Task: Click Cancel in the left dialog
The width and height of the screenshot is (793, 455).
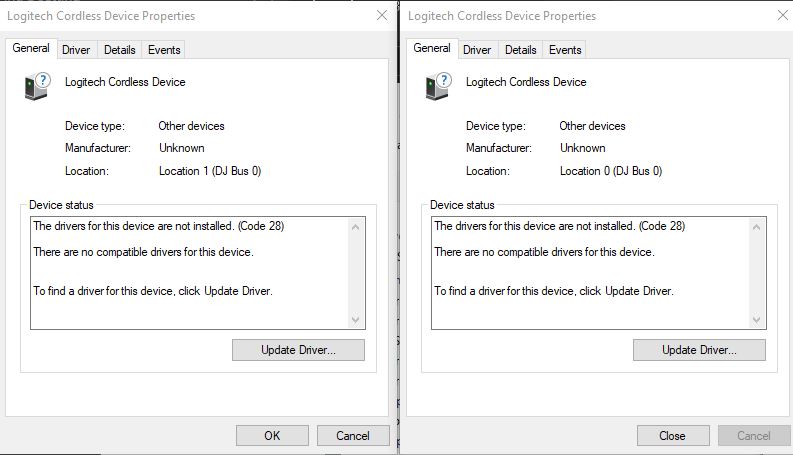Action: tap(353, 435)
